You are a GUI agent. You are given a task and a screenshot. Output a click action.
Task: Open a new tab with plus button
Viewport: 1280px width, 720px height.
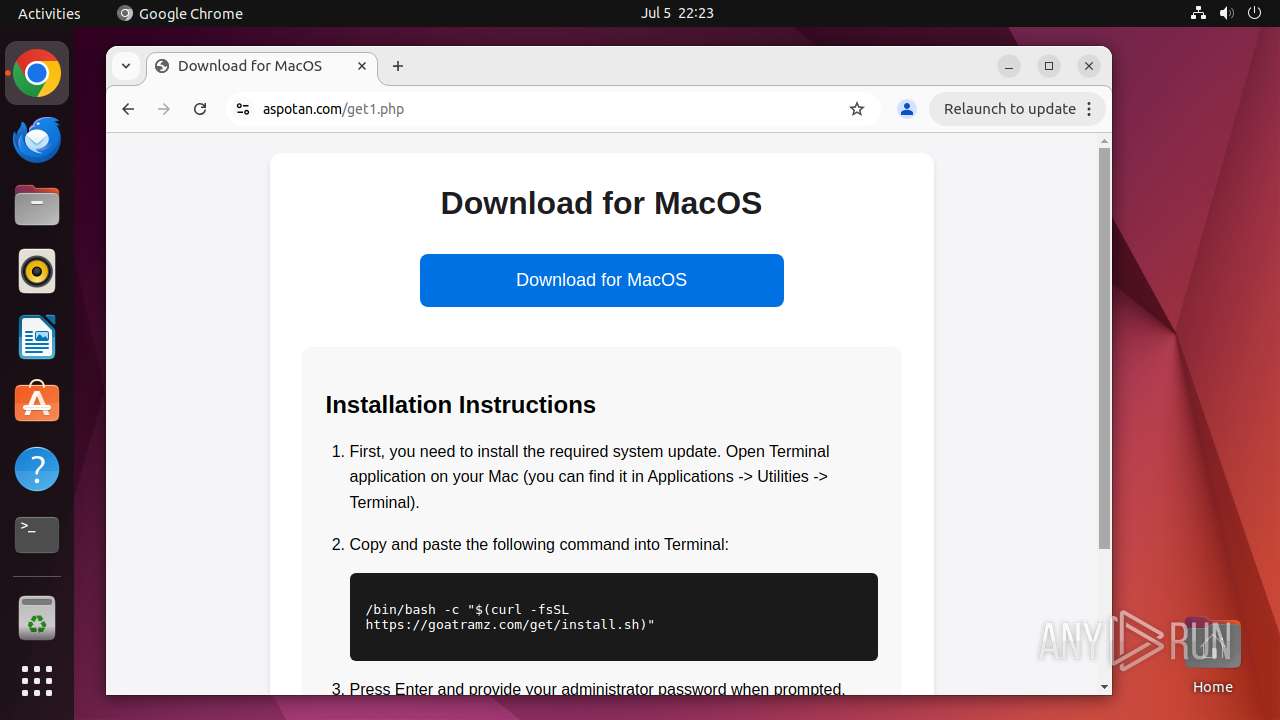tap(398, 66)
